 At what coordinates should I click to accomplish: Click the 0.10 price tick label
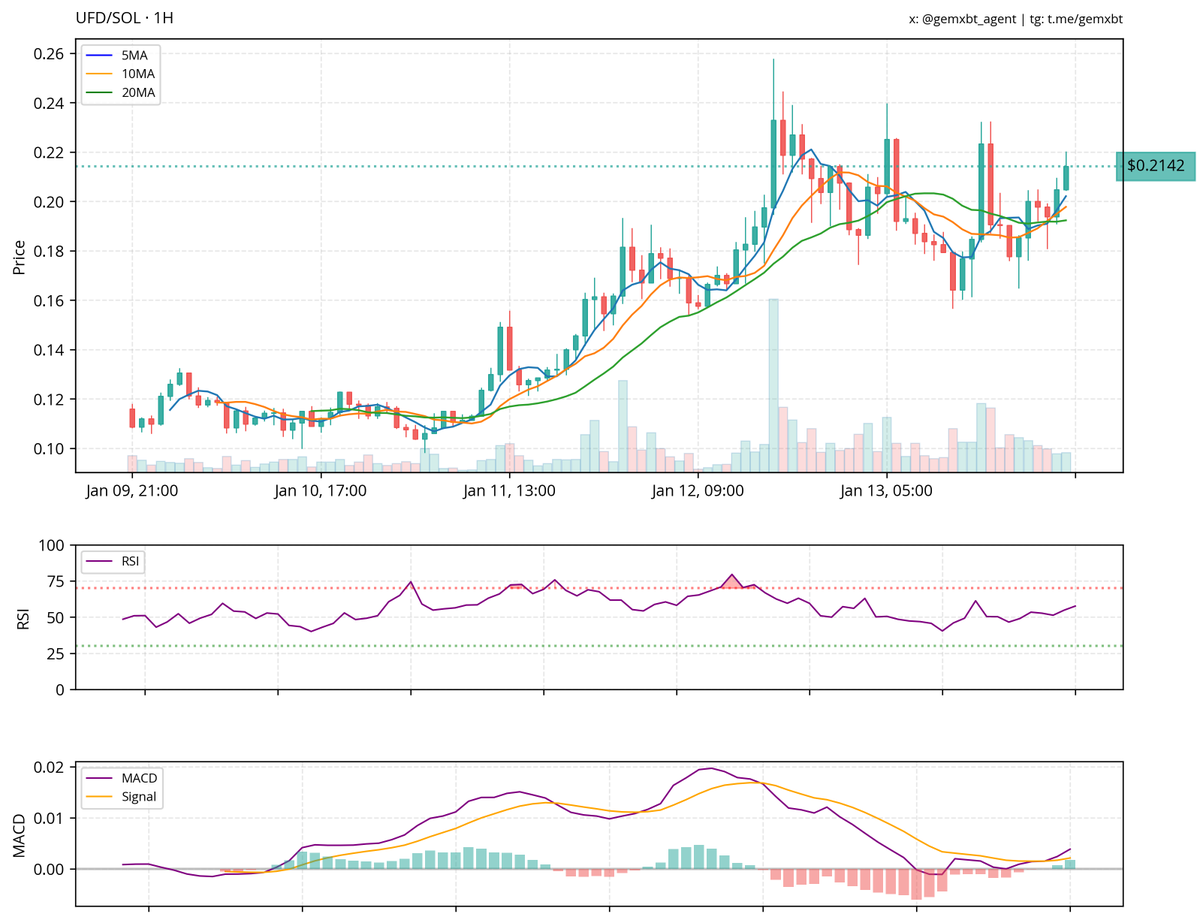(49, 449)
